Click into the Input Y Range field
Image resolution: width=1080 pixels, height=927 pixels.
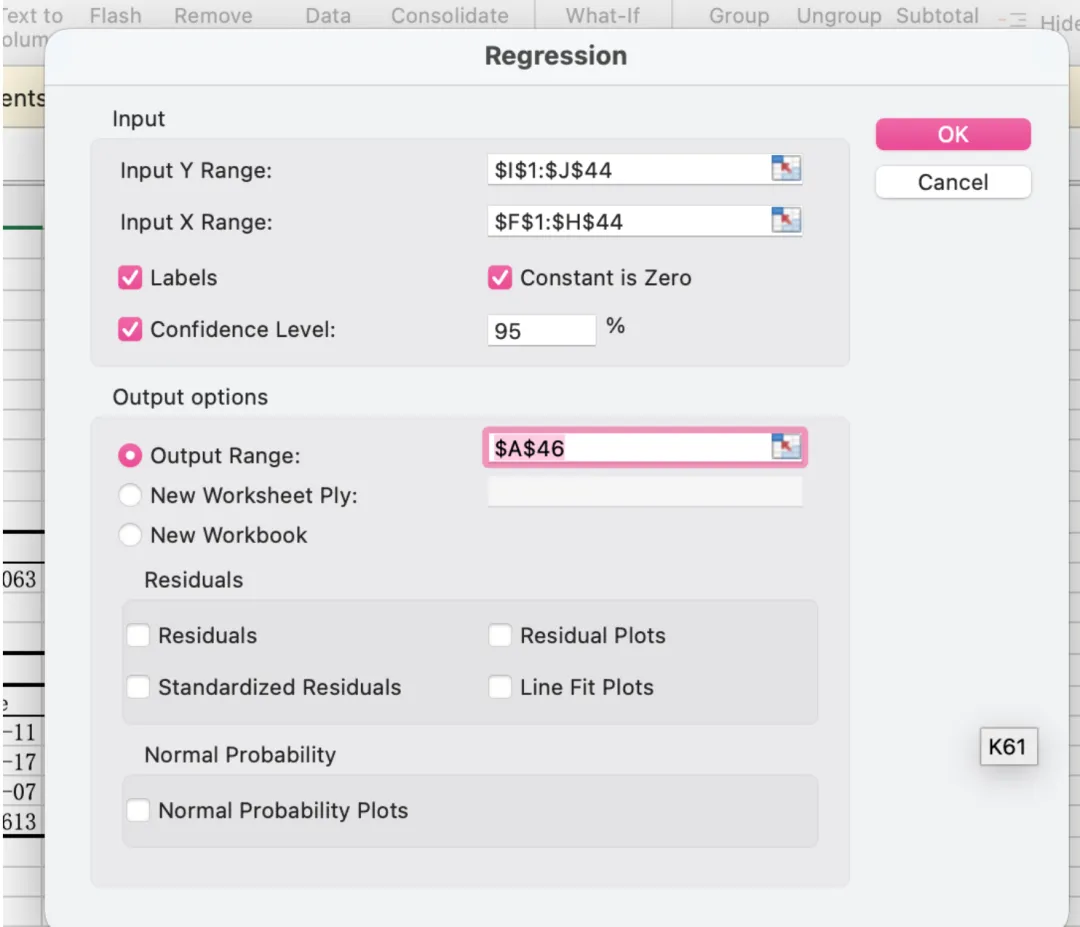click(625, 170)
